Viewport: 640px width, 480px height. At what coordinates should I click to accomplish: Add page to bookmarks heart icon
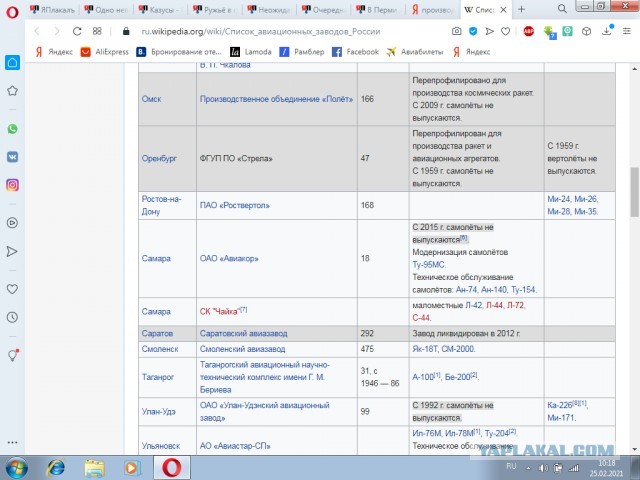[505, 31]
